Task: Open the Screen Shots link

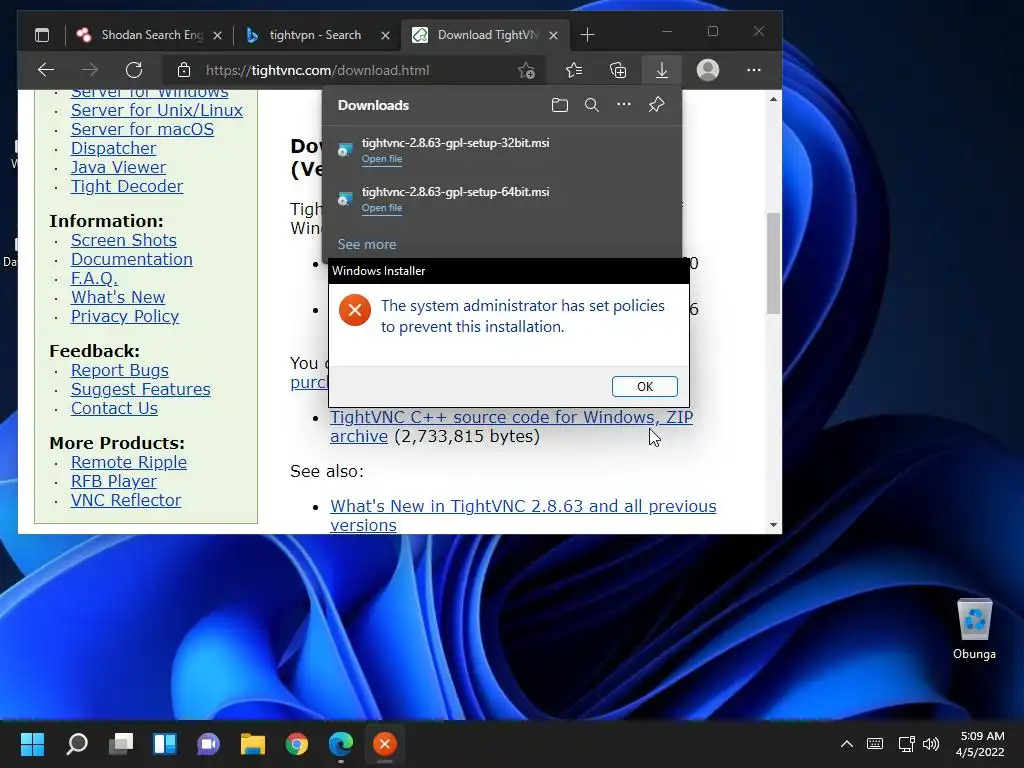Action: pyautogui.click(x=123, y=240)
